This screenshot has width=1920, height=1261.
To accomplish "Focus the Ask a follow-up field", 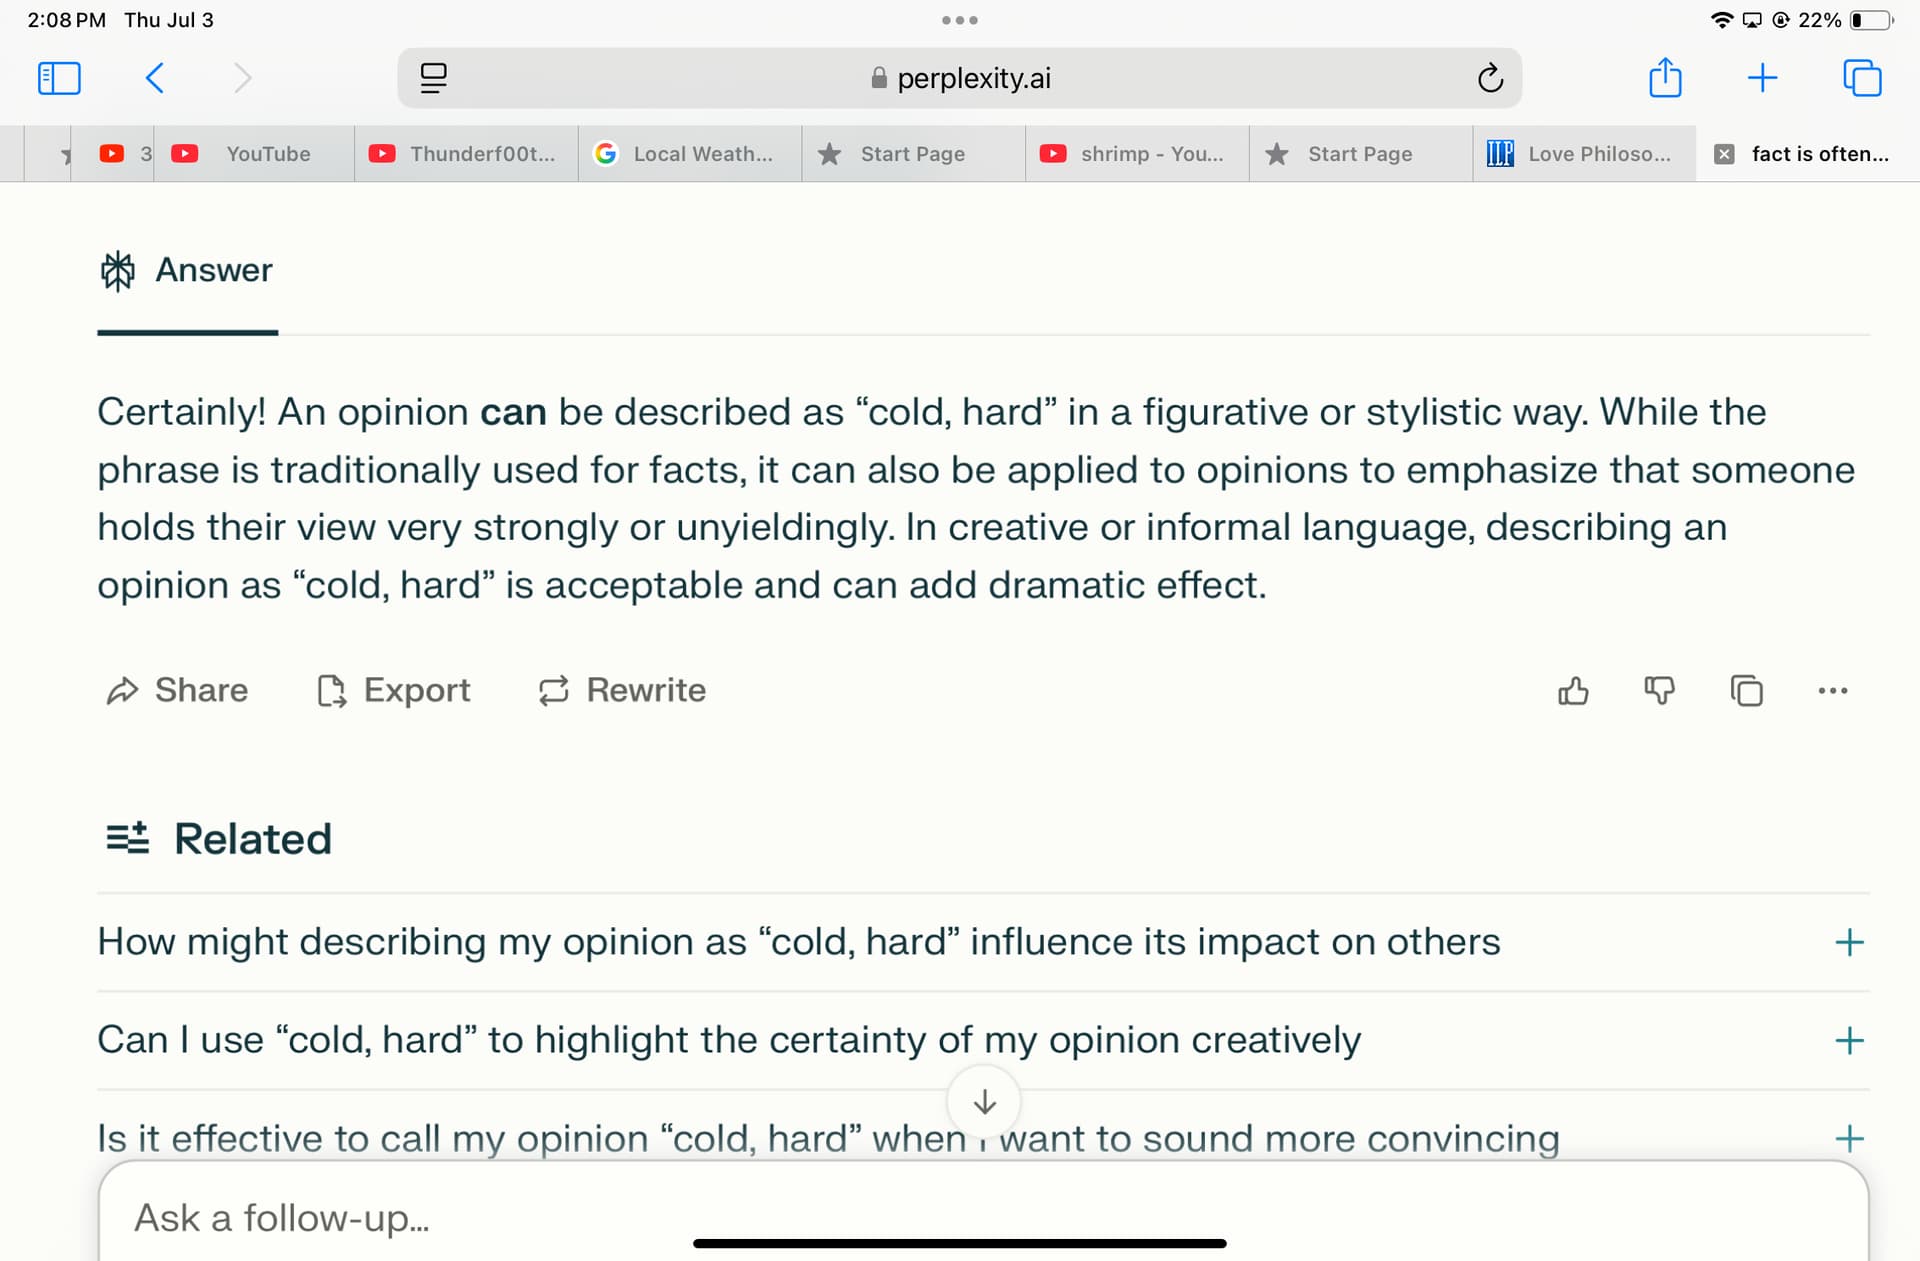I will coord(983,1217).
